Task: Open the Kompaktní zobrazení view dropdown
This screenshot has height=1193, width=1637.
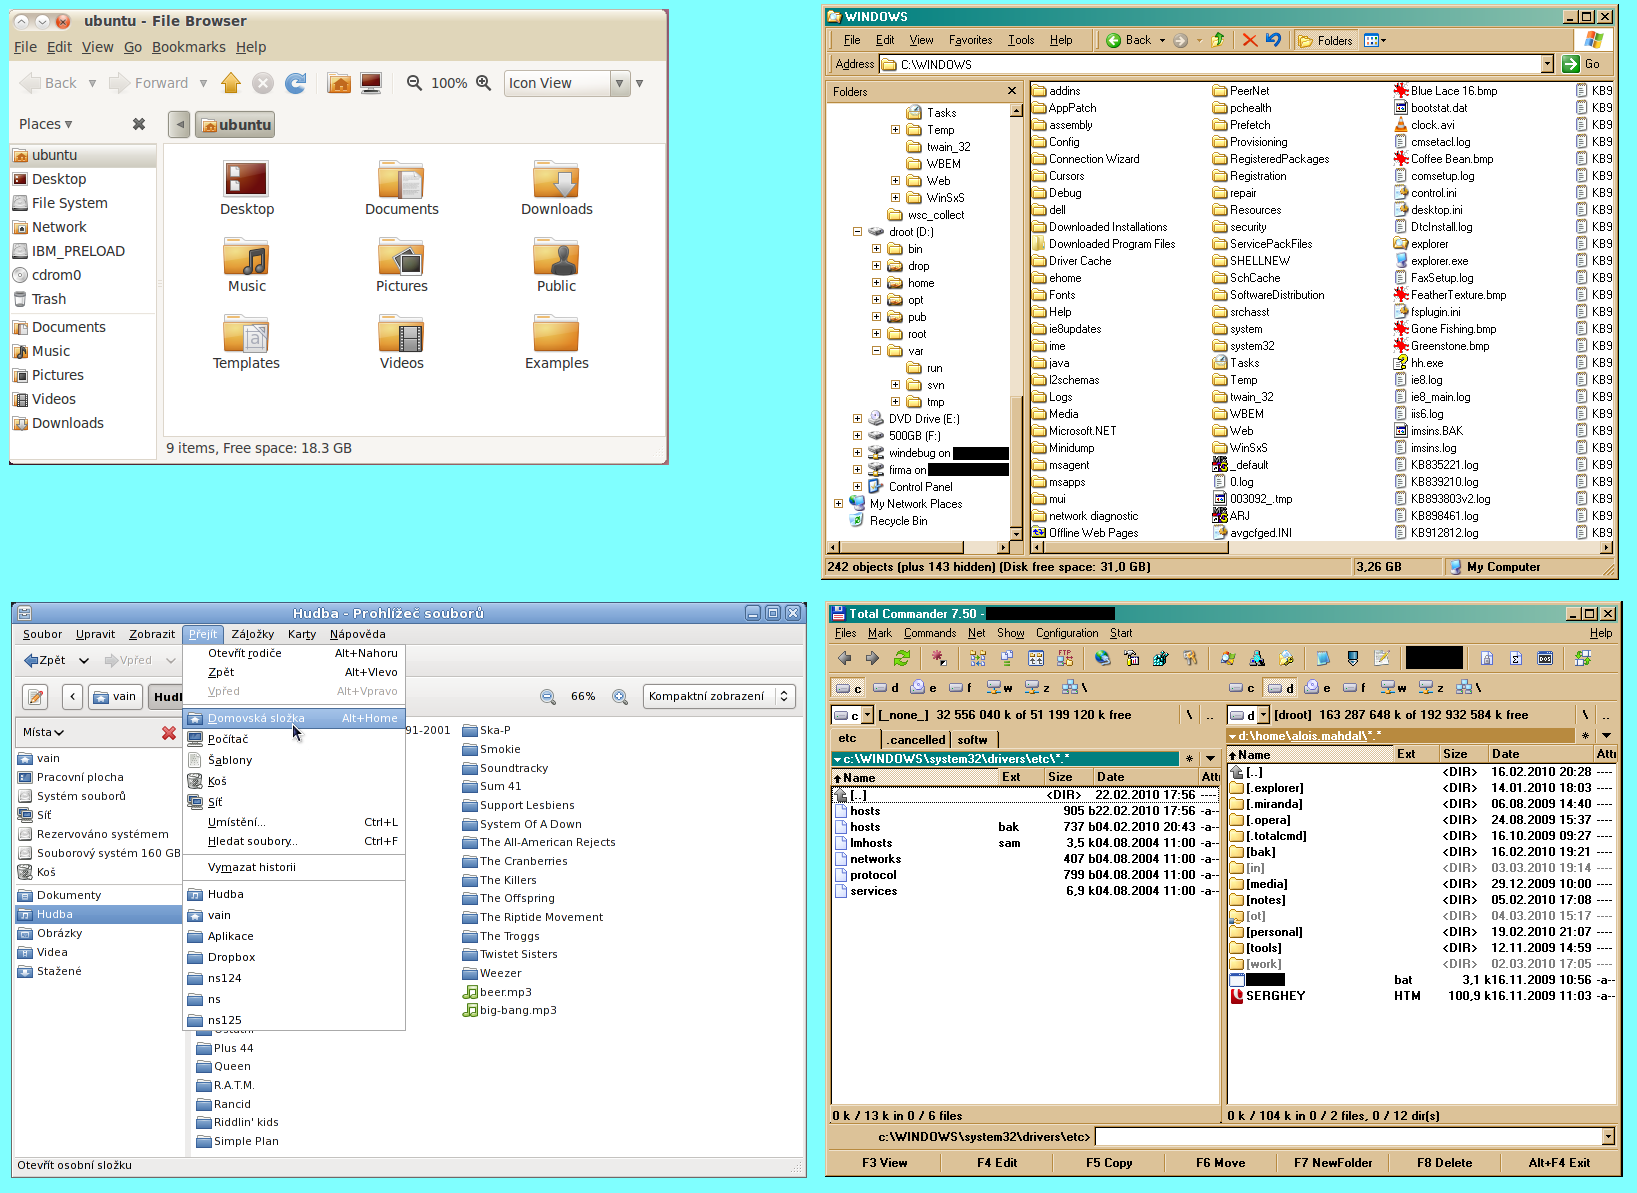Action: [x=719, y=696]
